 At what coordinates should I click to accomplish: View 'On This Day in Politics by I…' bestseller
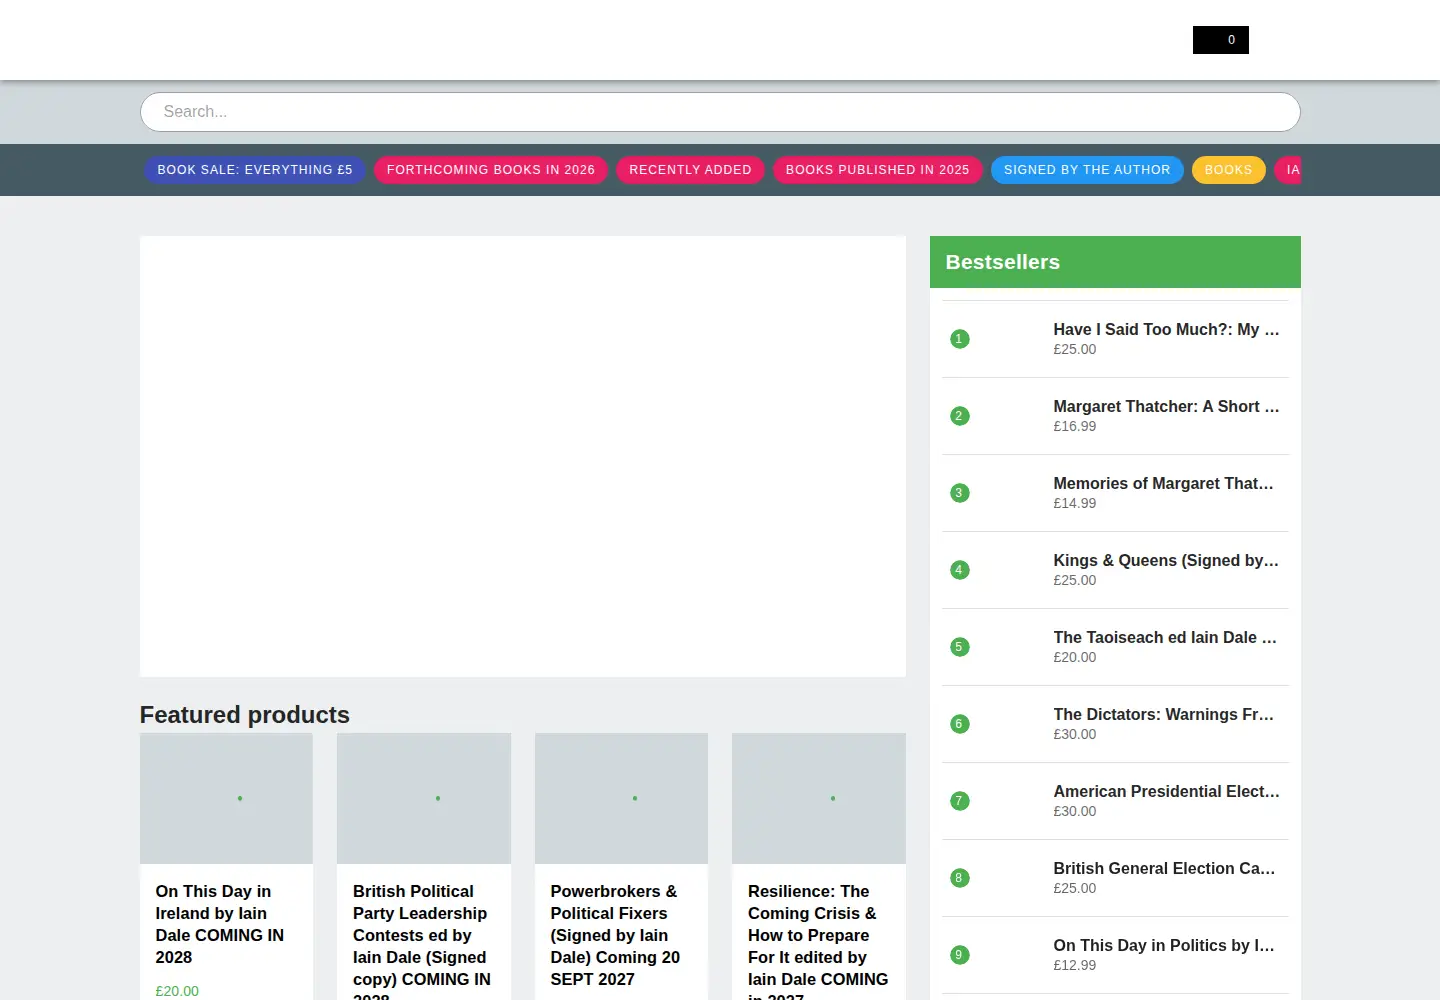pos(1164,946)
